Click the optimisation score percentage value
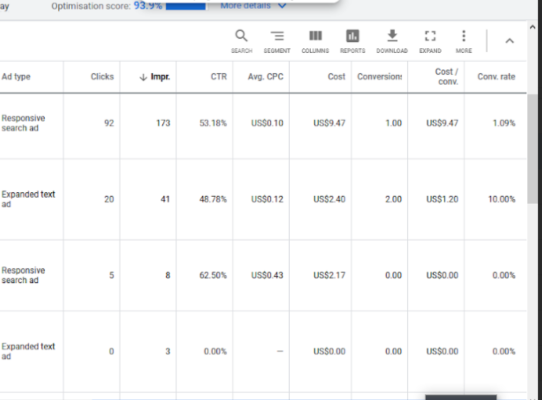 click(x=148, y=6)
